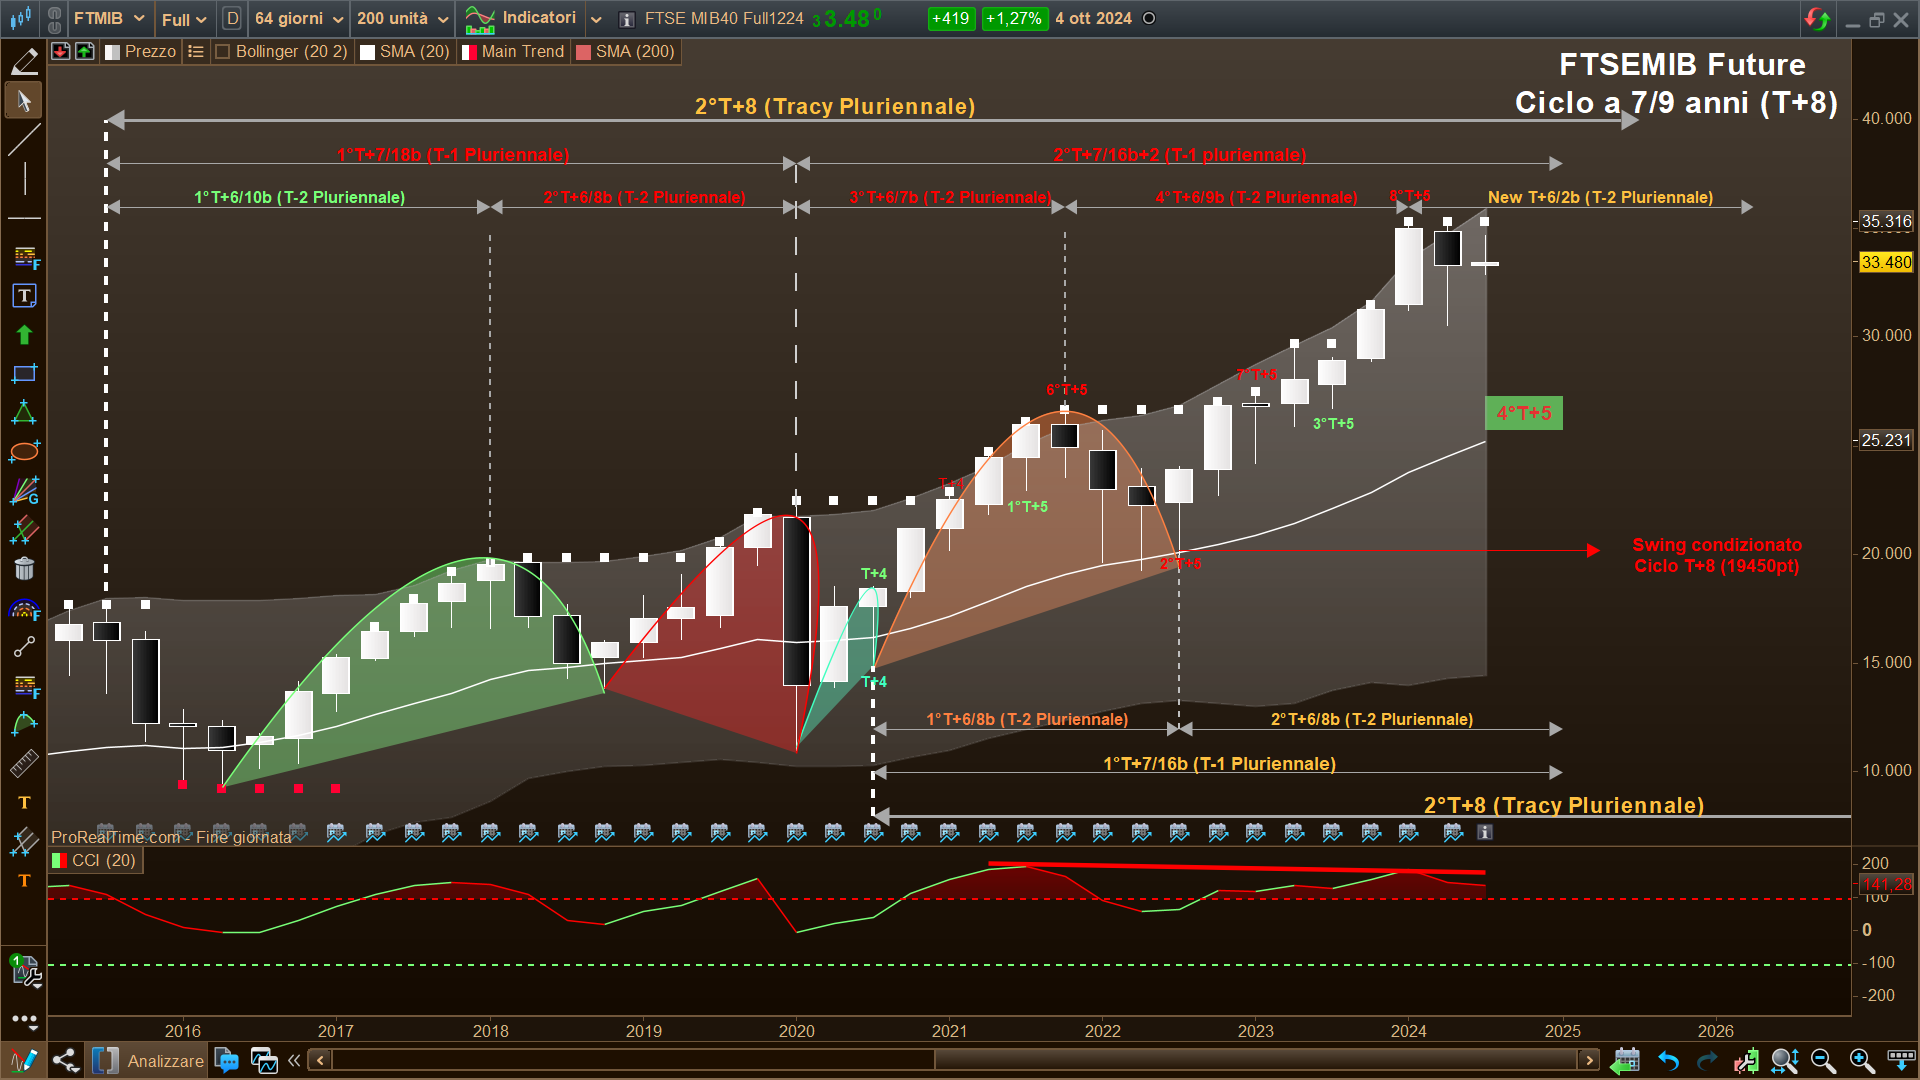The image size is (1920, 1080).
Task: Toggle the Analizzare analysis mode
Action: tap(148, 1061)
